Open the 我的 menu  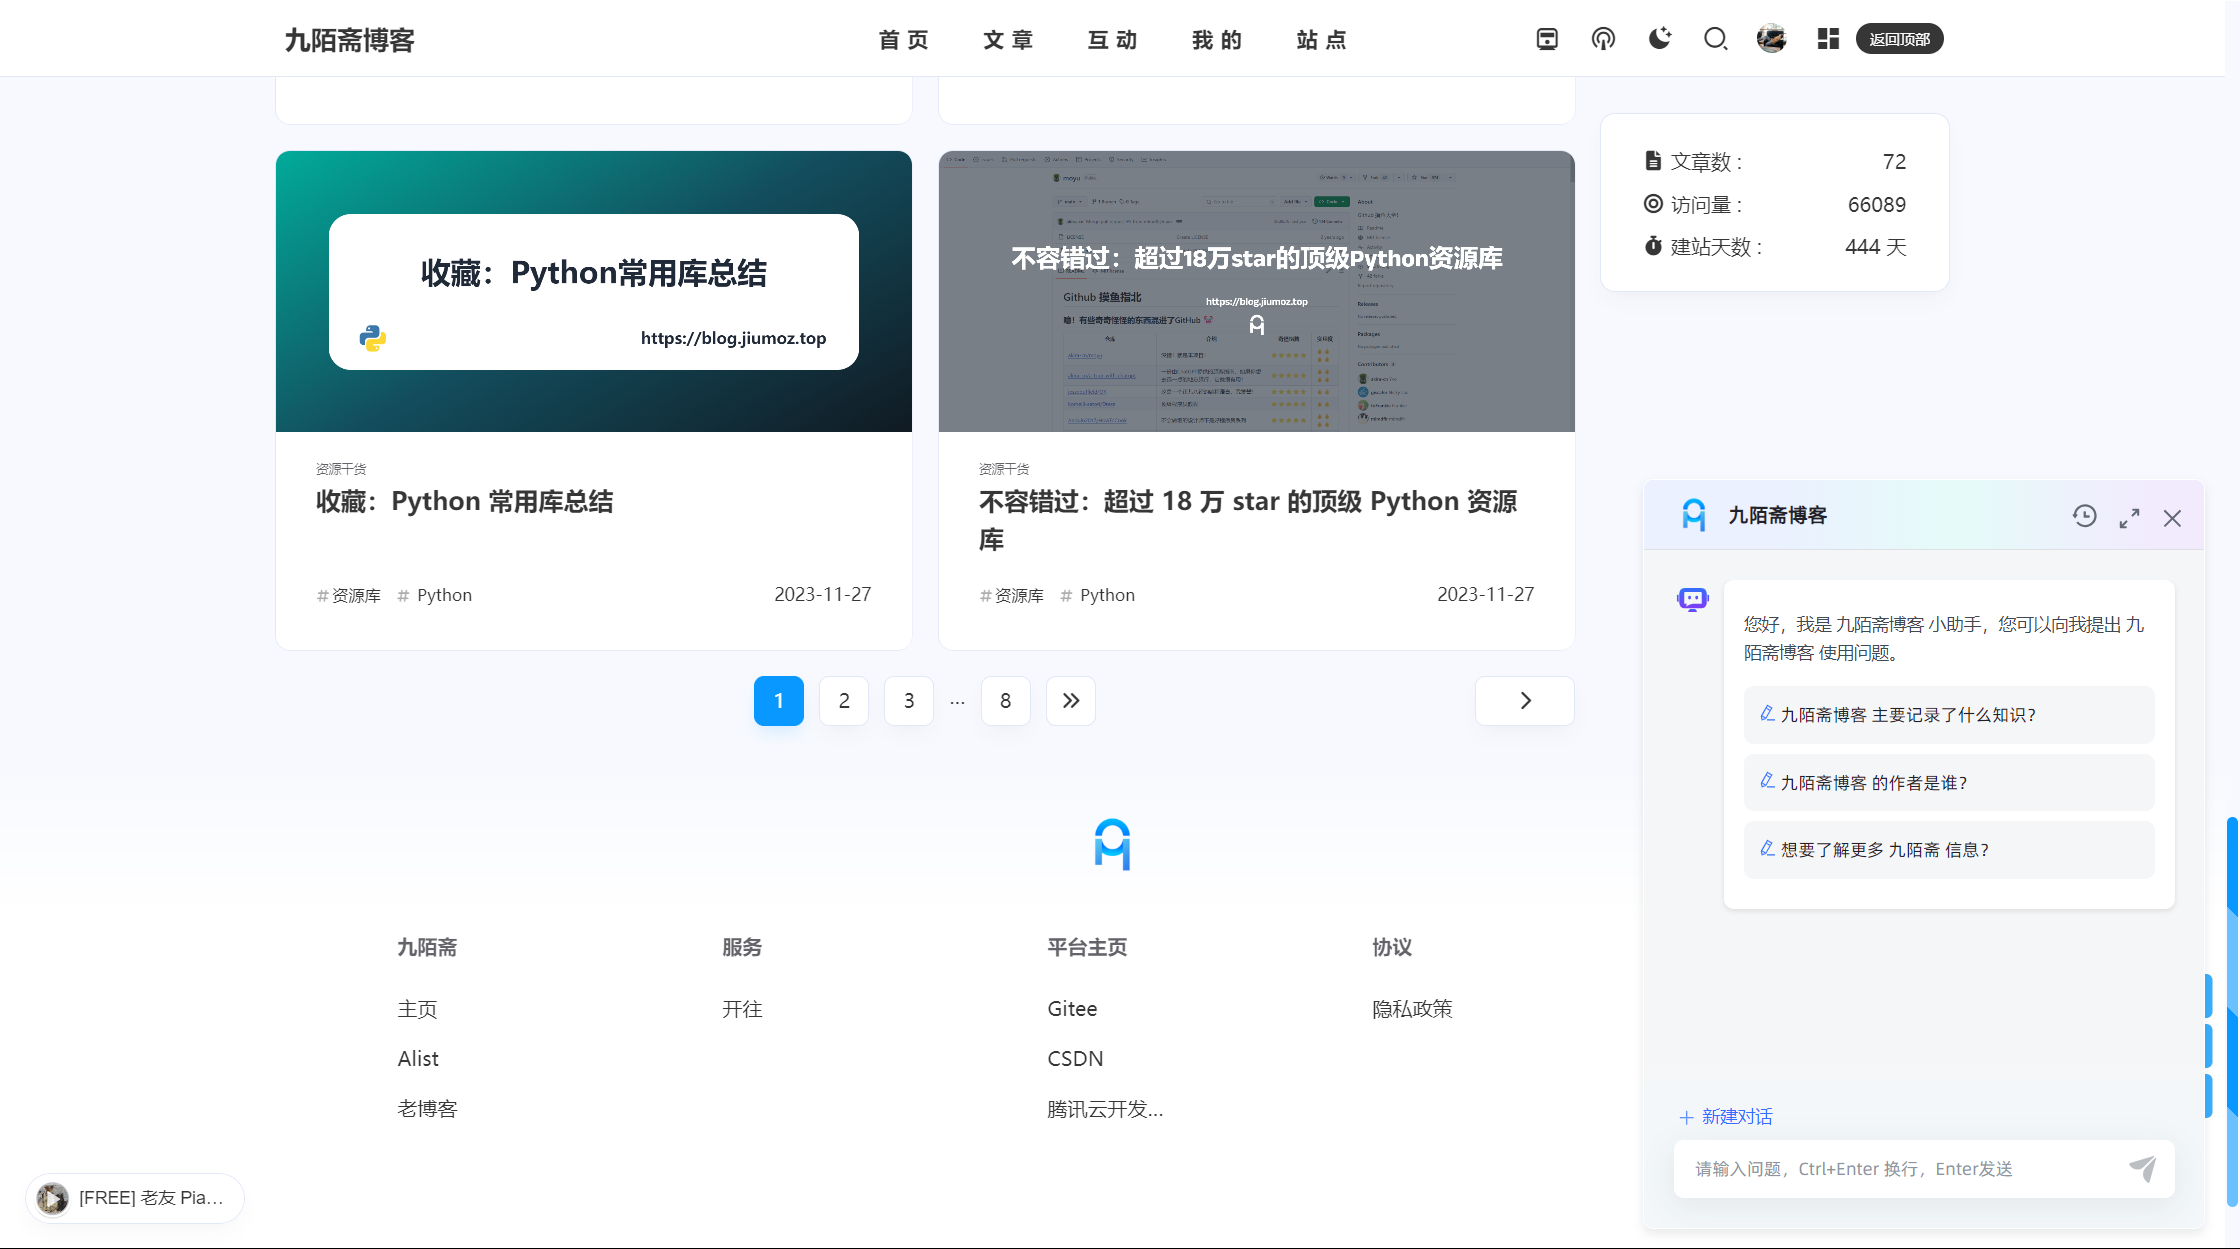pos(1217,40)
